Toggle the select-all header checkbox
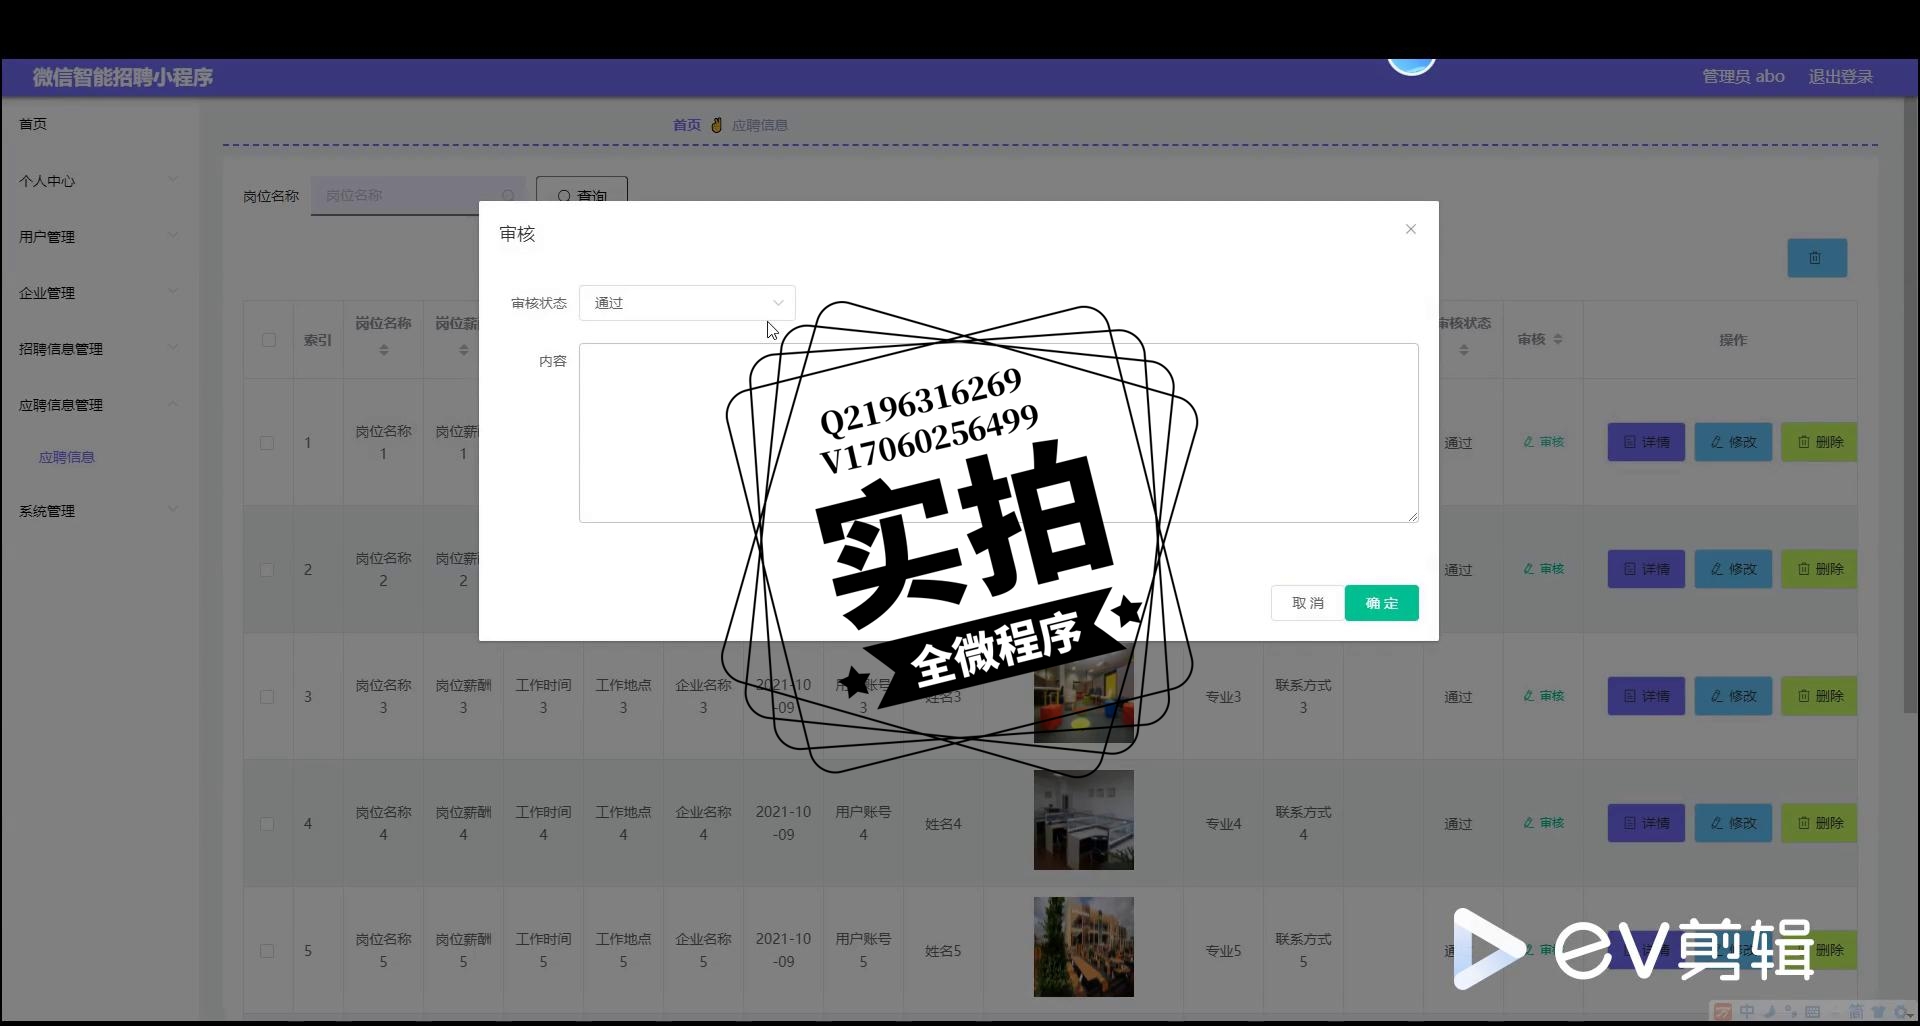 click(x=269, y=340)
